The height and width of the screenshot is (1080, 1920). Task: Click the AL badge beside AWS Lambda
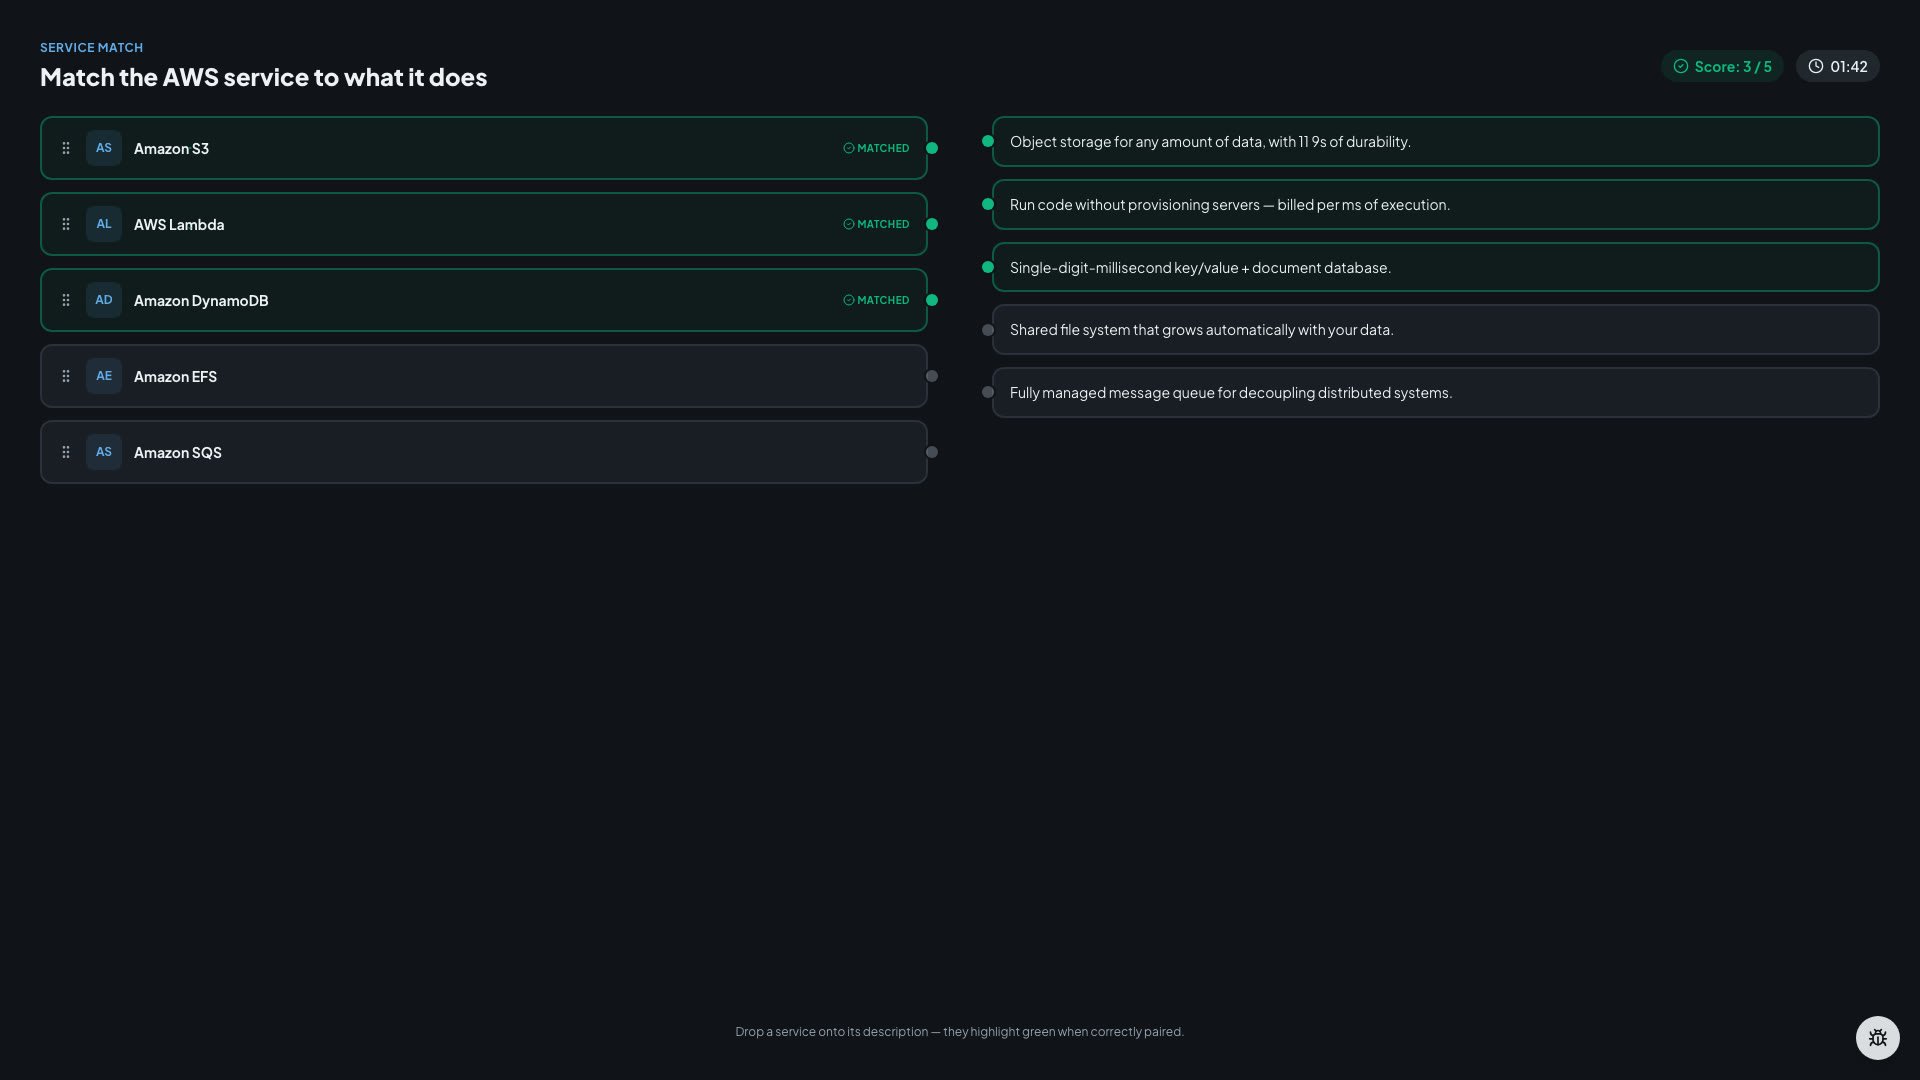[104, 224]
